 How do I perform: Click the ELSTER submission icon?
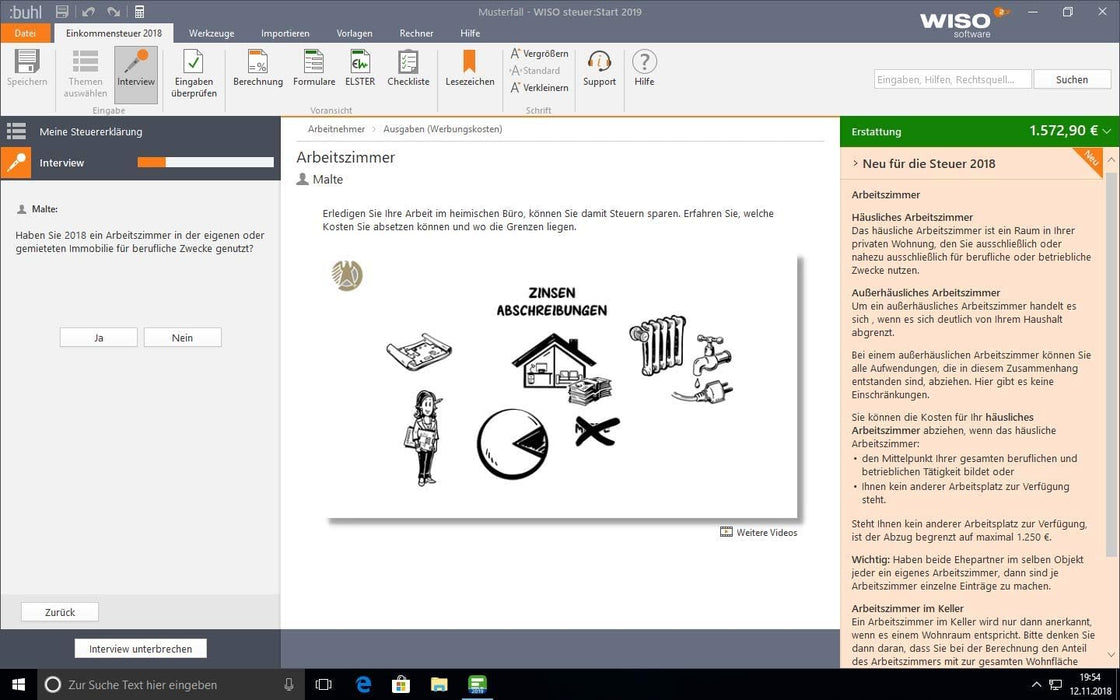pyautogui.click(x=360, y=64)
